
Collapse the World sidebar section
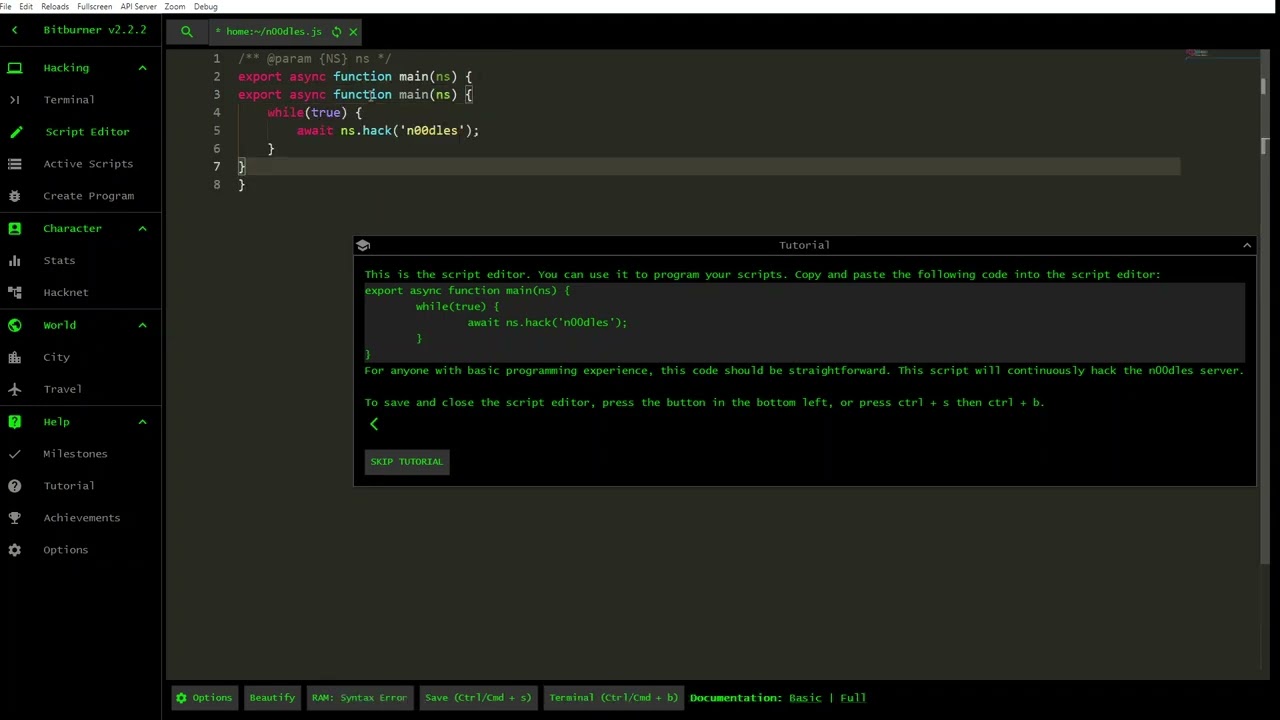pyautogui.click(x=142, y=325)
